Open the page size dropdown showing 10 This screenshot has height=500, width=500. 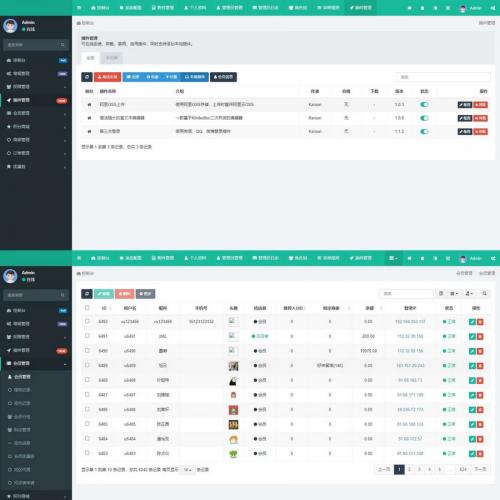click(187, 470)
